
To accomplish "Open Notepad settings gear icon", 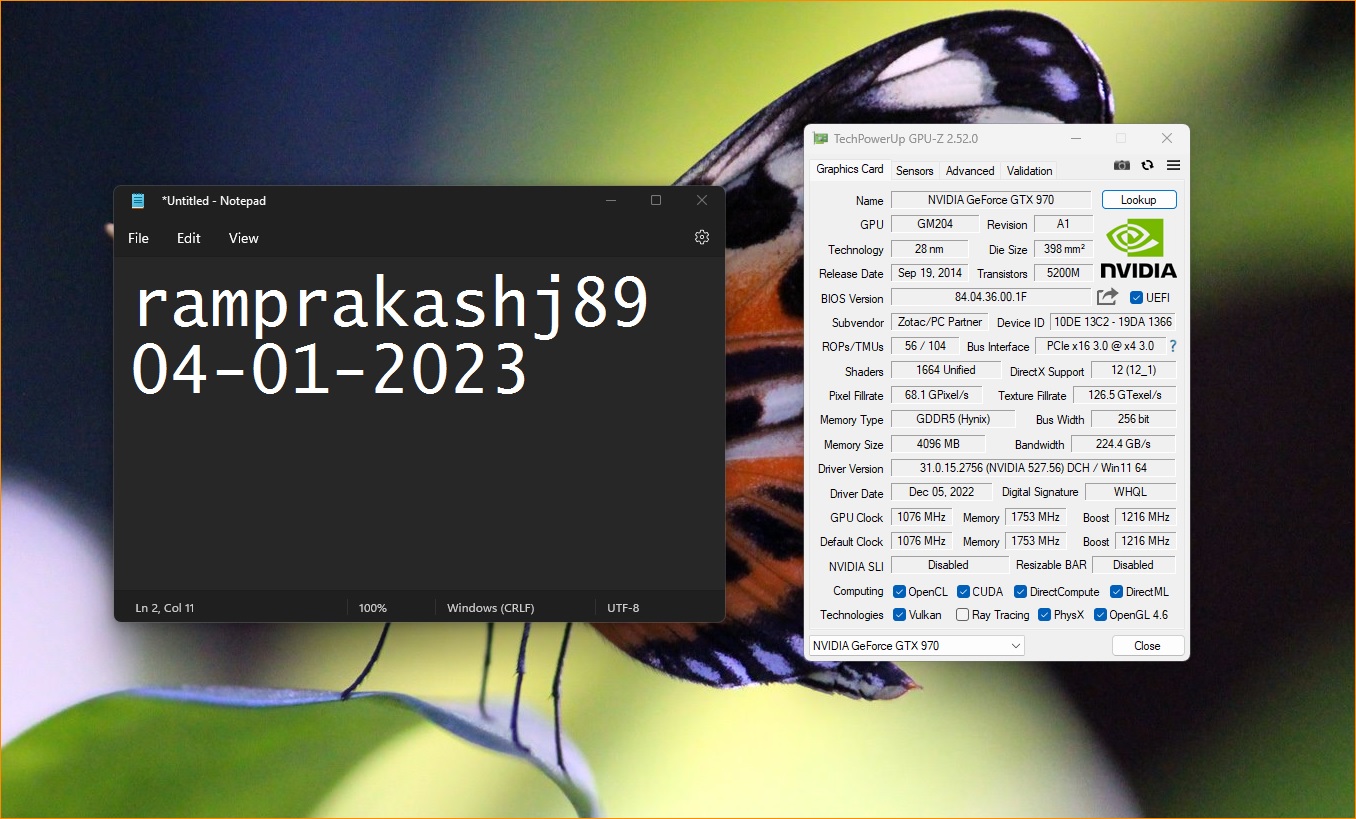I will 702,237.
